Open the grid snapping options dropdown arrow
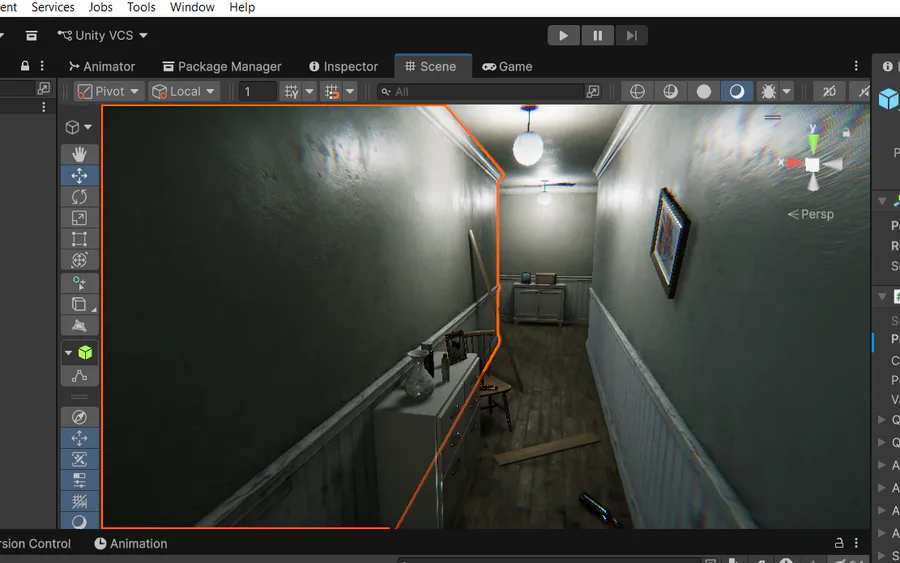 [350, 91]
